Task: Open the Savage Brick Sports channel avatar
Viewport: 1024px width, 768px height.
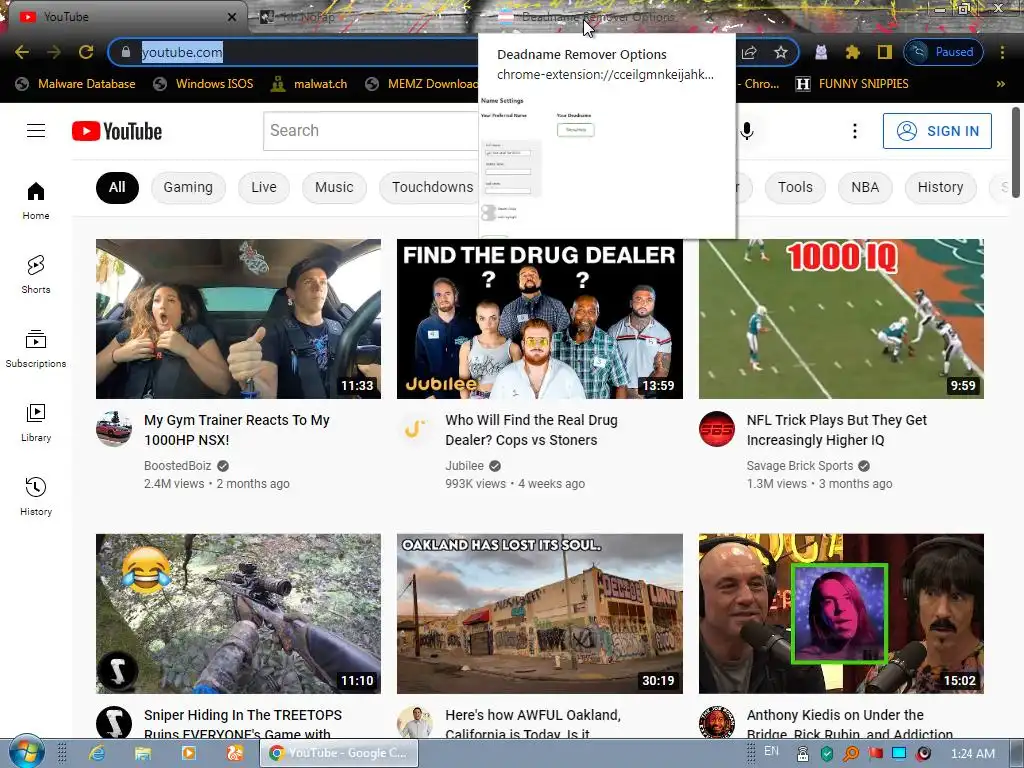Action: click(716, 428)
